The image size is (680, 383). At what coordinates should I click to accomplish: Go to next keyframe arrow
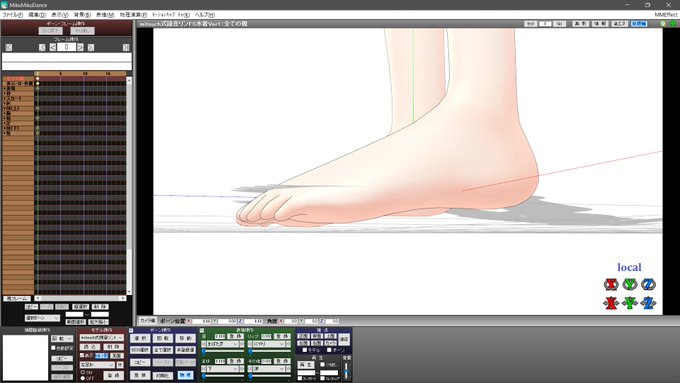click(91, 47)
